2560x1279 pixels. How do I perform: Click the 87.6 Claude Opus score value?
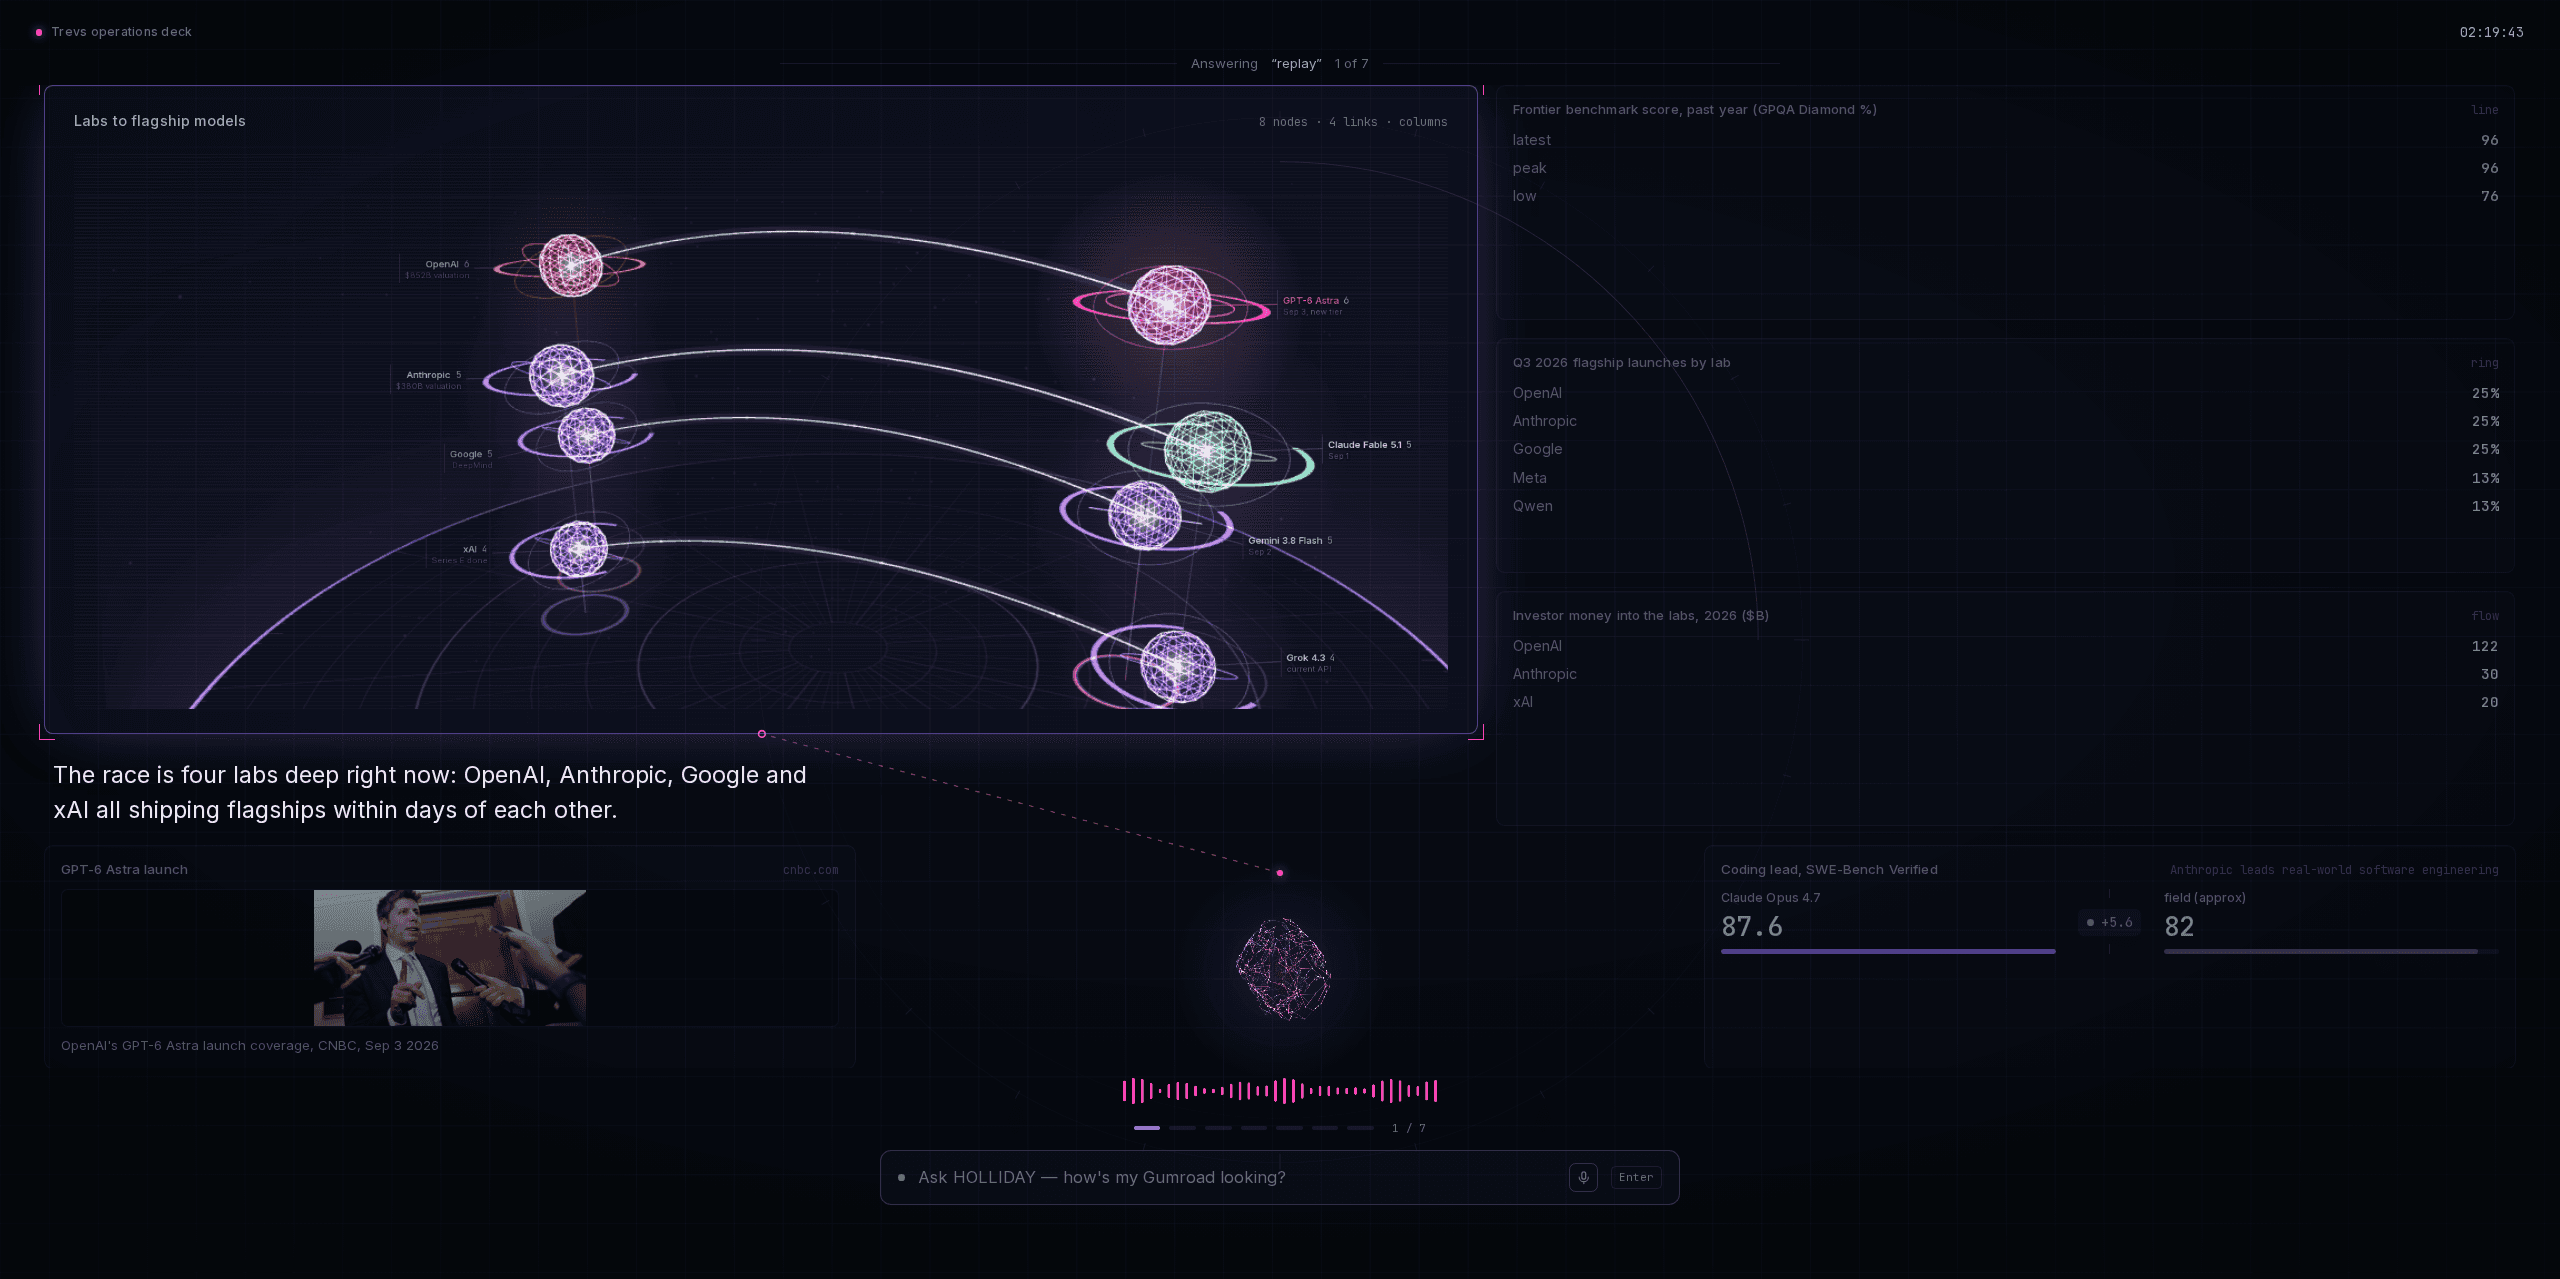pyautogui.click(x=1752, y=927)
